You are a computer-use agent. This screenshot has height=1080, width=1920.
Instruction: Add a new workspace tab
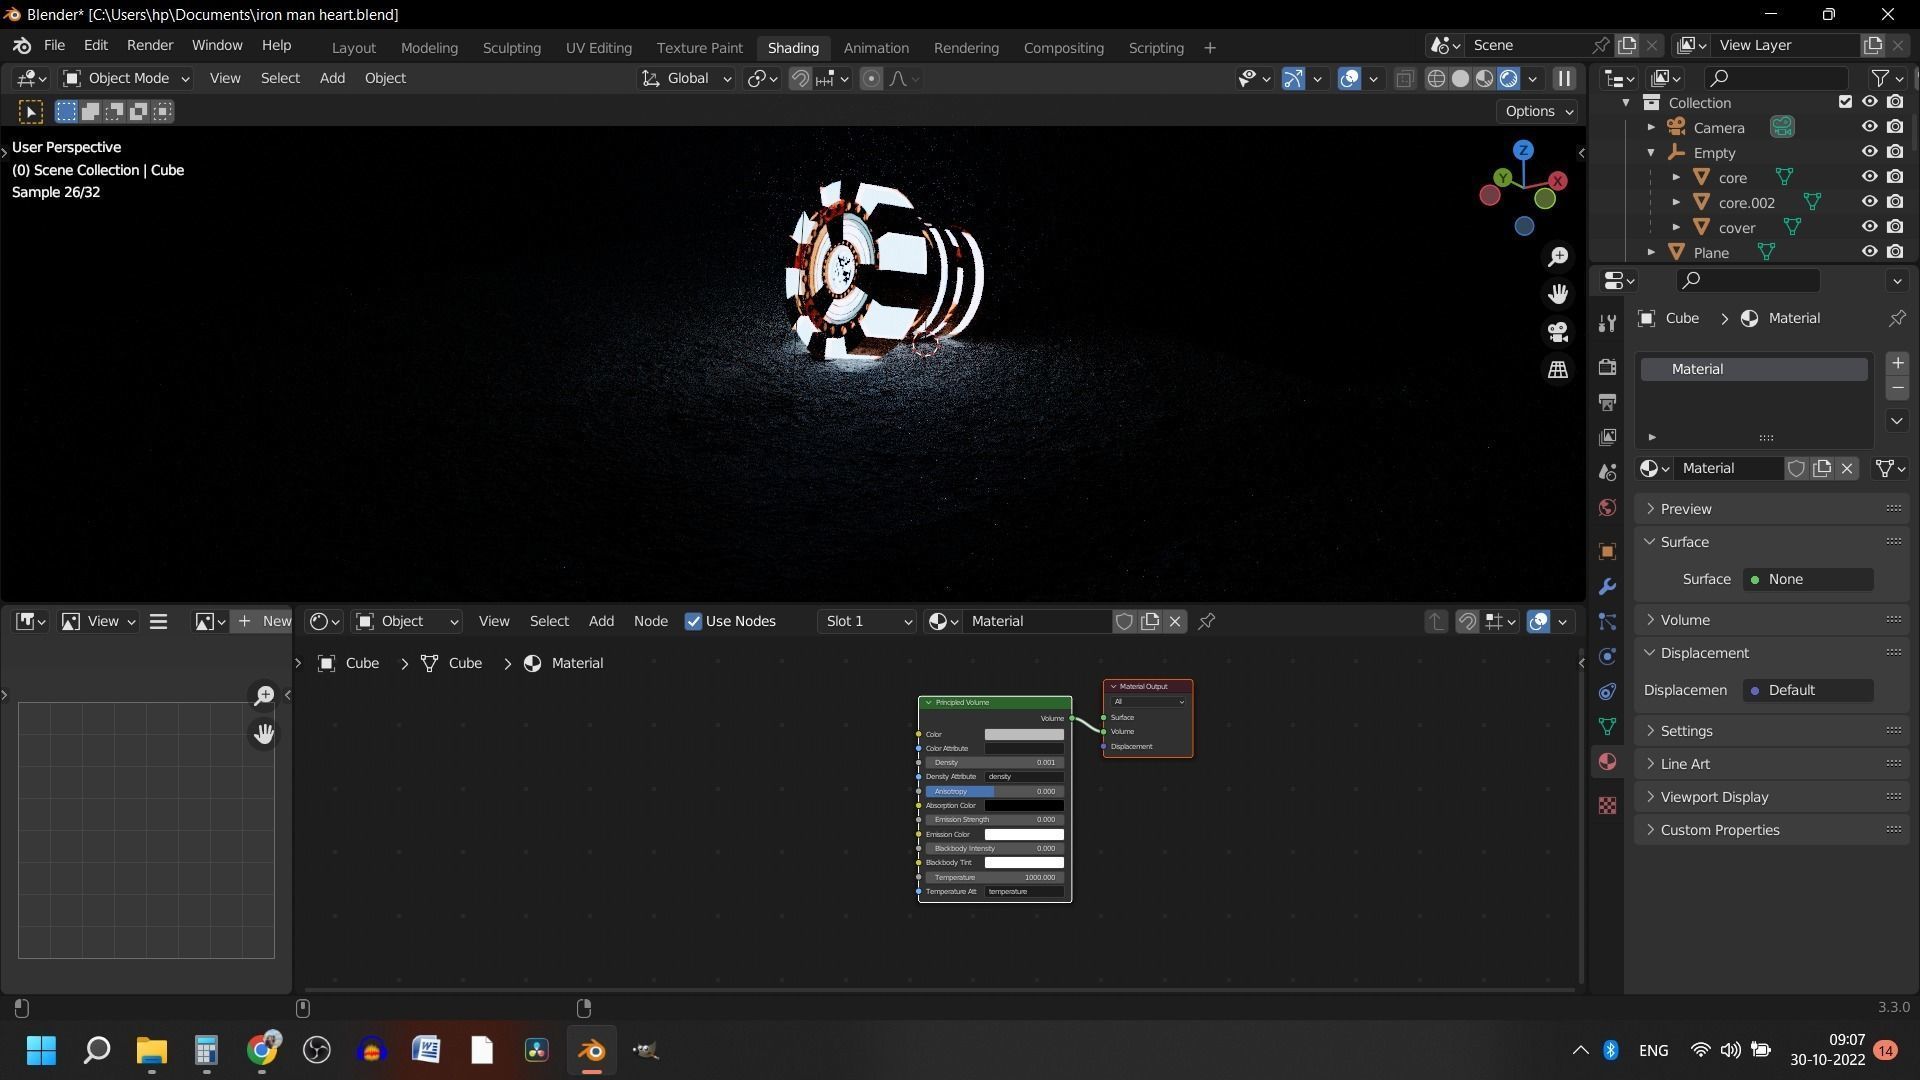pyautogui.click(x=1209, y=48)
